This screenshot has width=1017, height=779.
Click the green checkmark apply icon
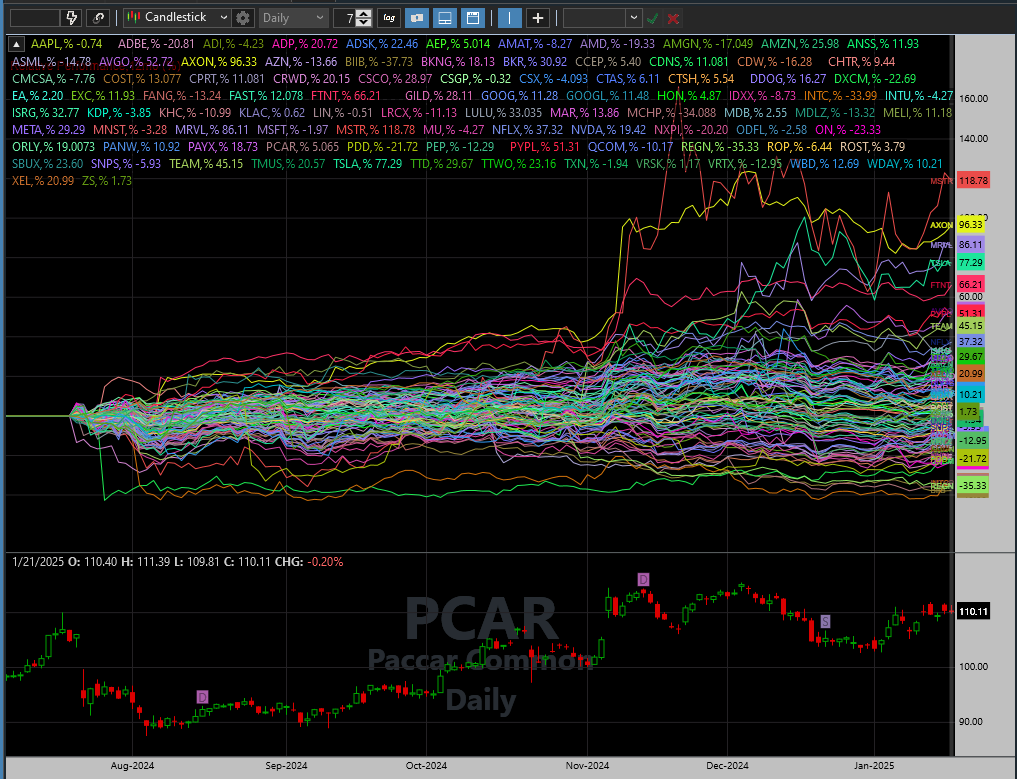click(x=653, y=18)
